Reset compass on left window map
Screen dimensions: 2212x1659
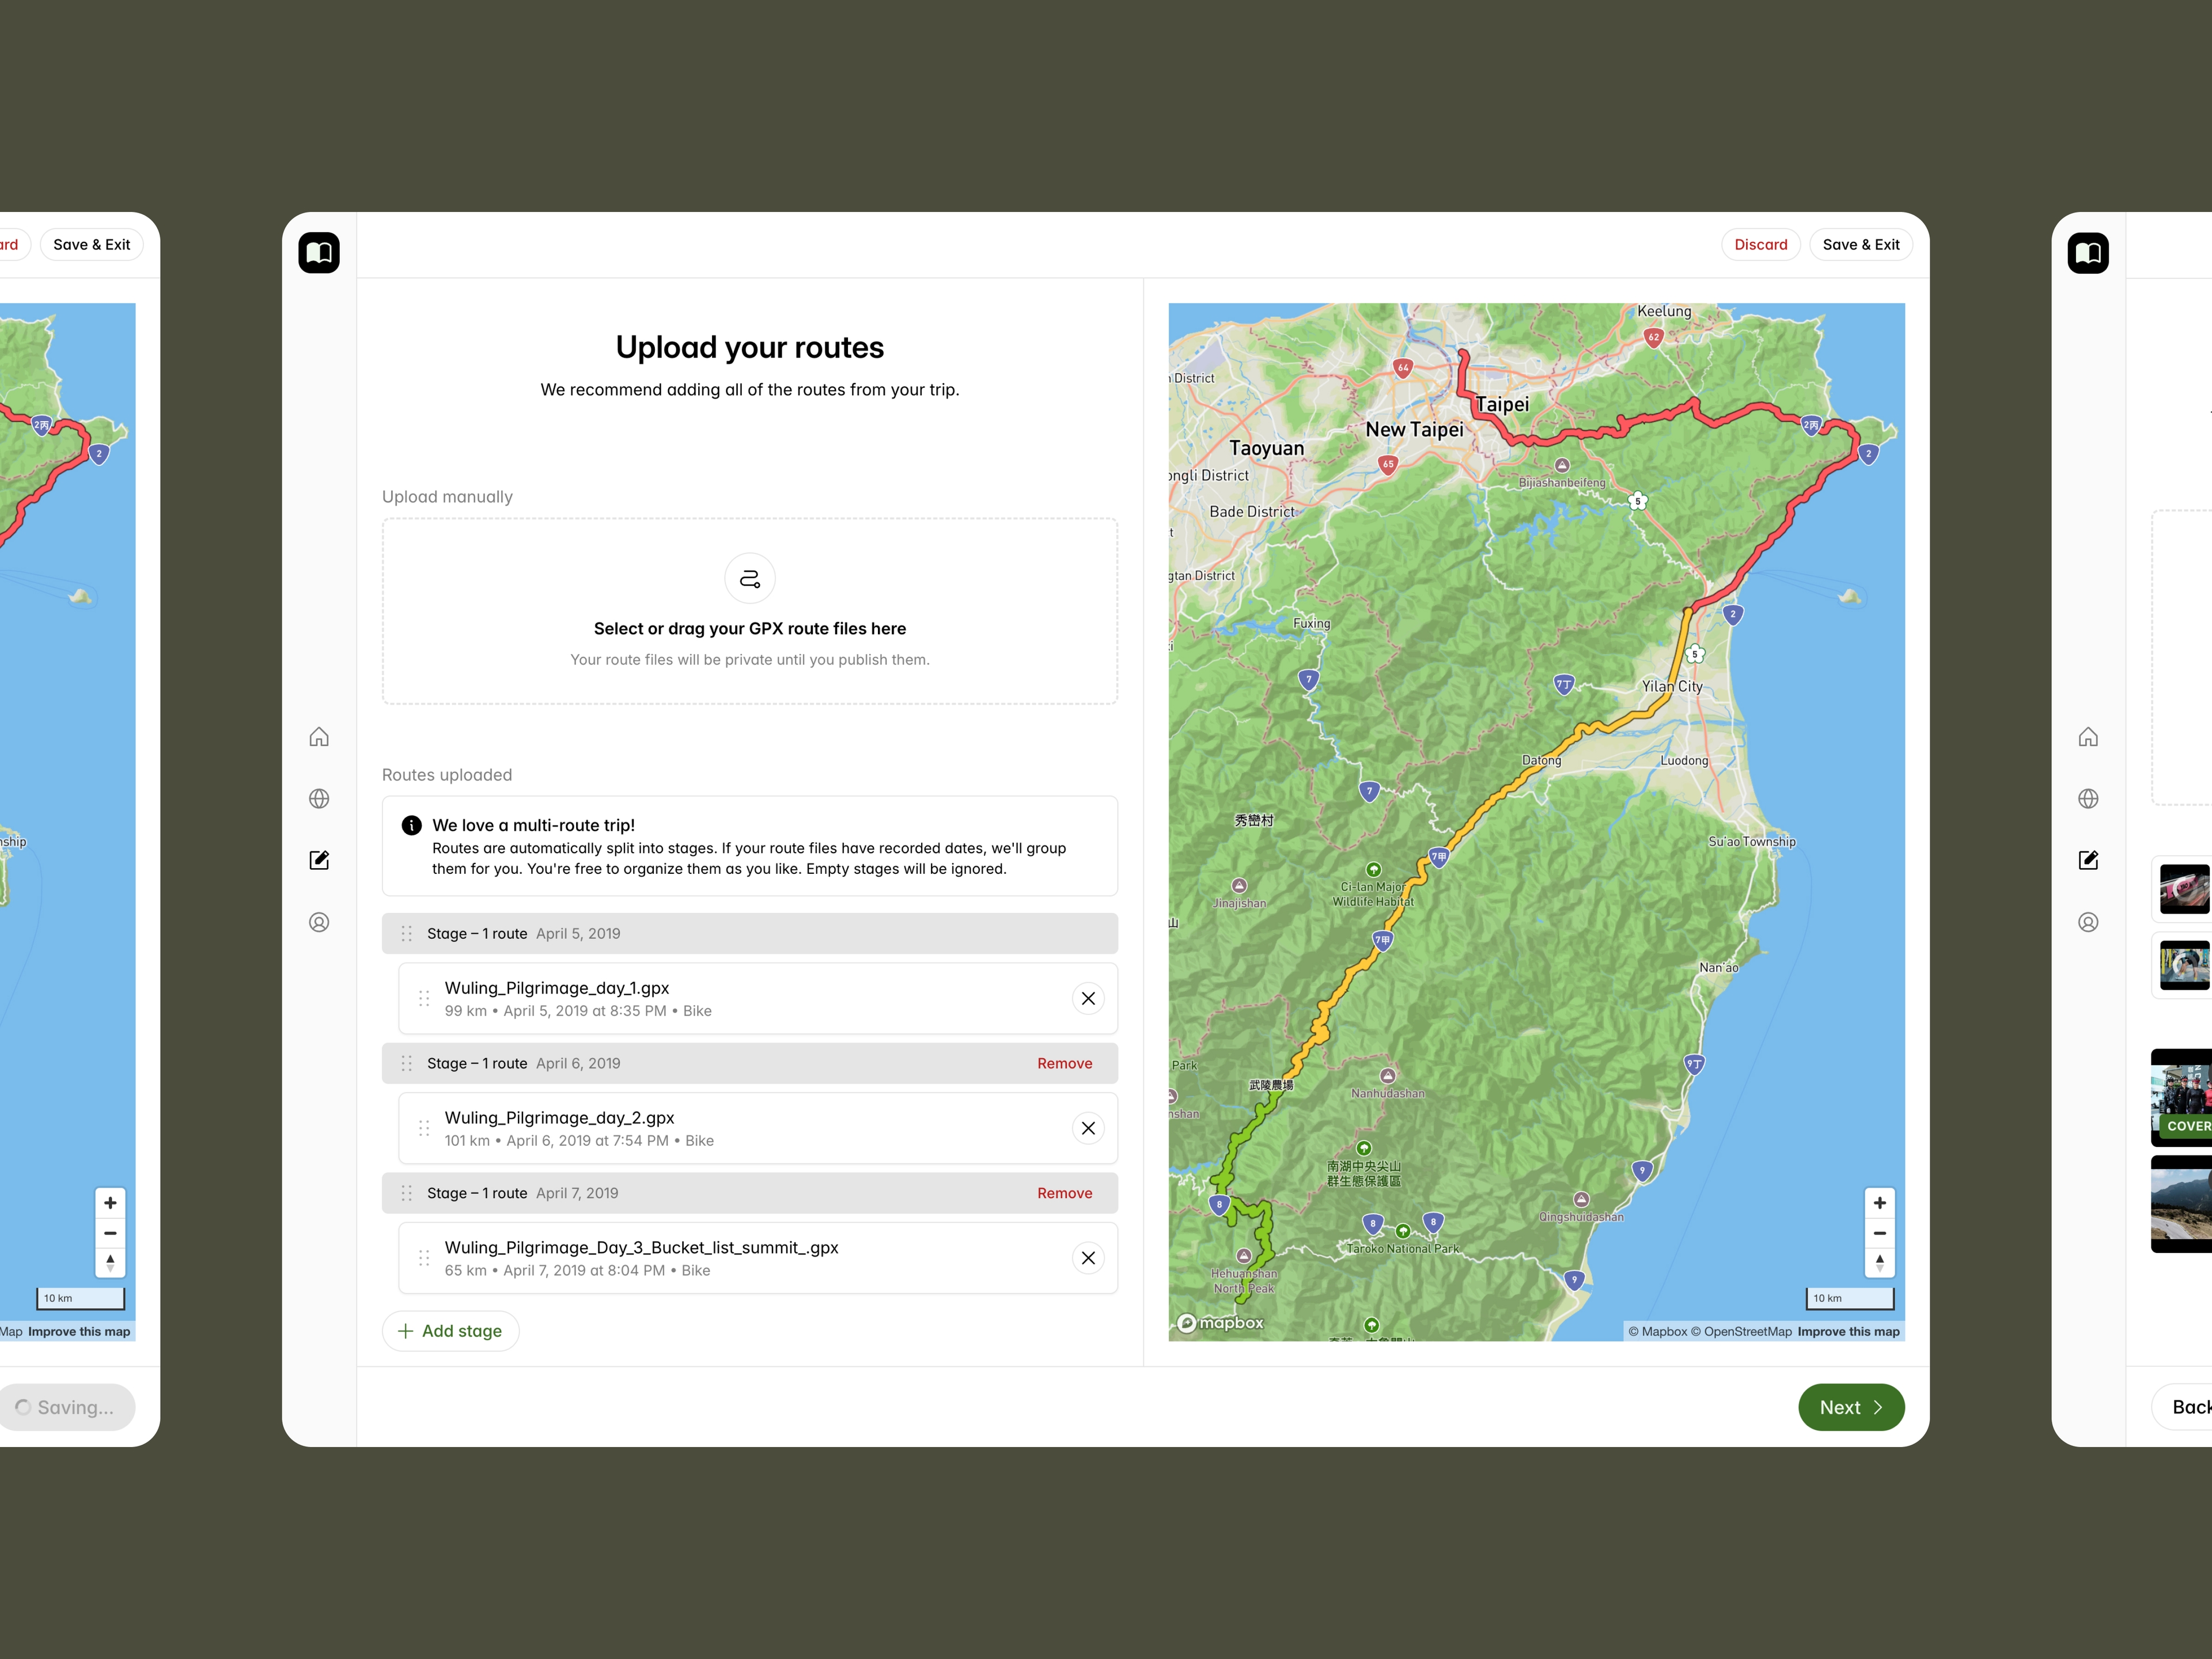tap(110, 1262)
